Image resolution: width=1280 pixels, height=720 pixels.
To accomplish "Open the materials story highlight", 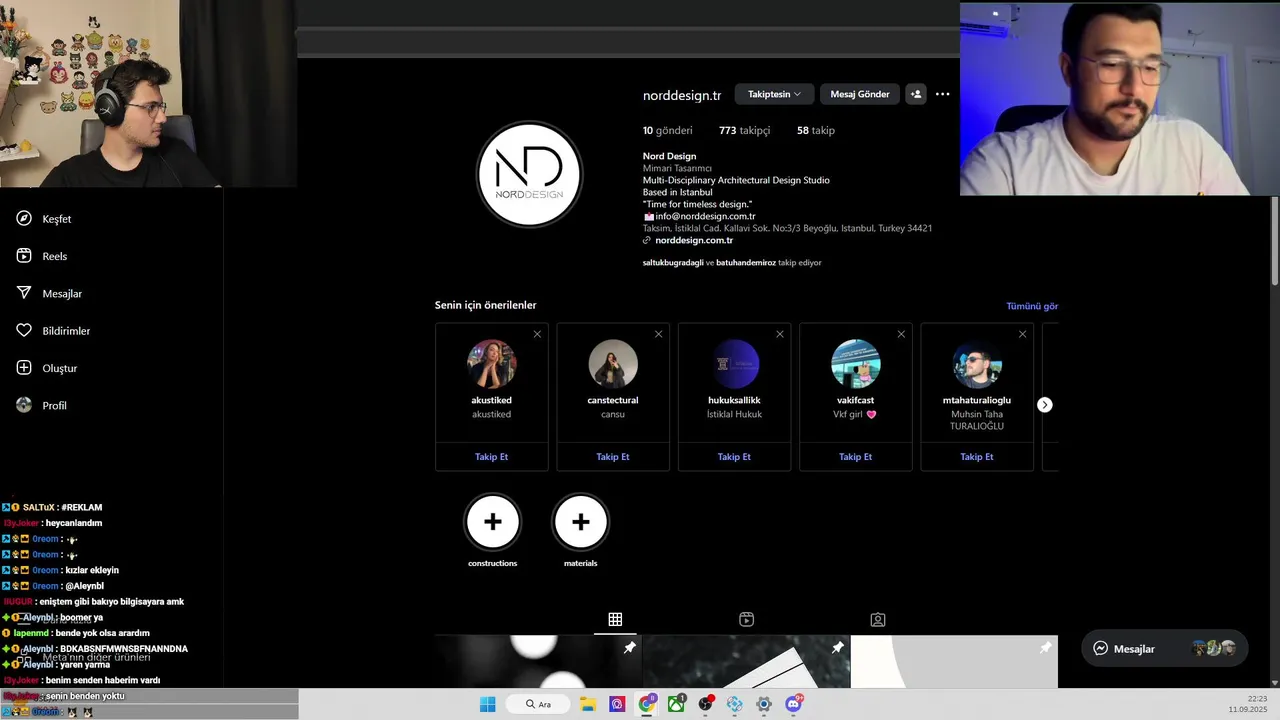I will coord(581,522).
